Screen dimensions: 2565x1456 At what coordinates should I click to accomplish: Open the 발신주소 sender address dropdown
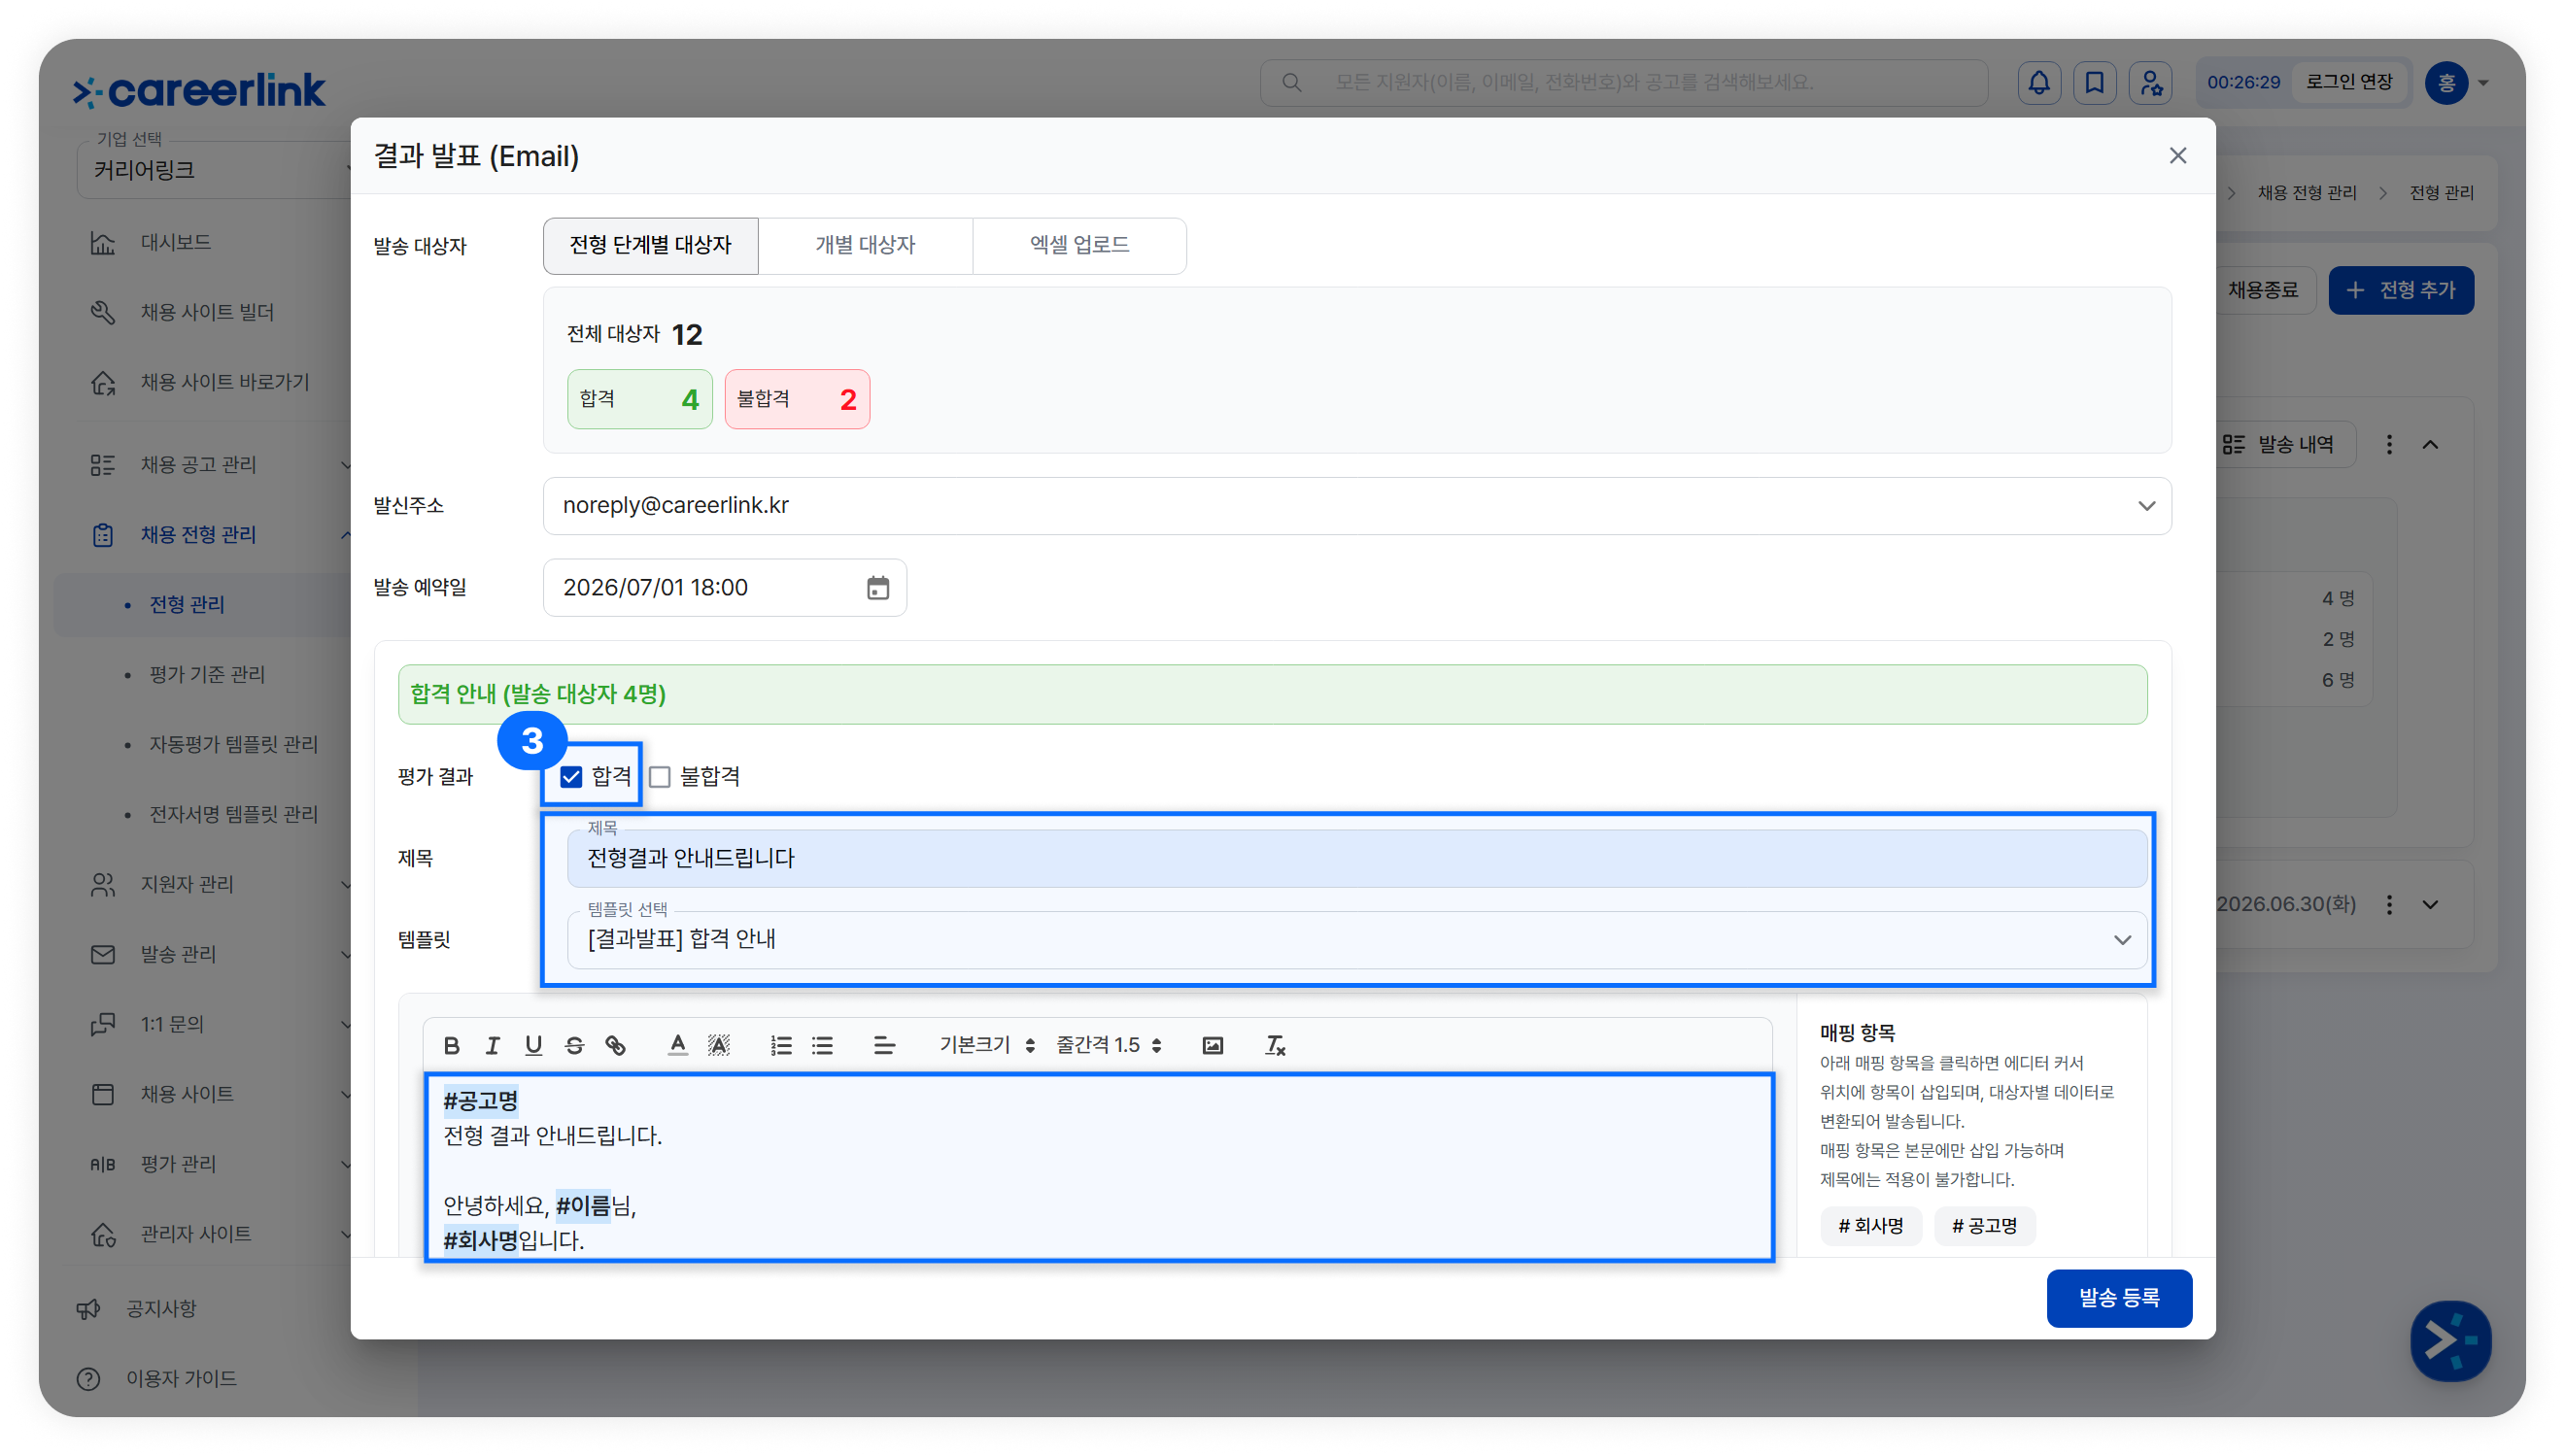pyautogui.click(x=1357, y=506)
